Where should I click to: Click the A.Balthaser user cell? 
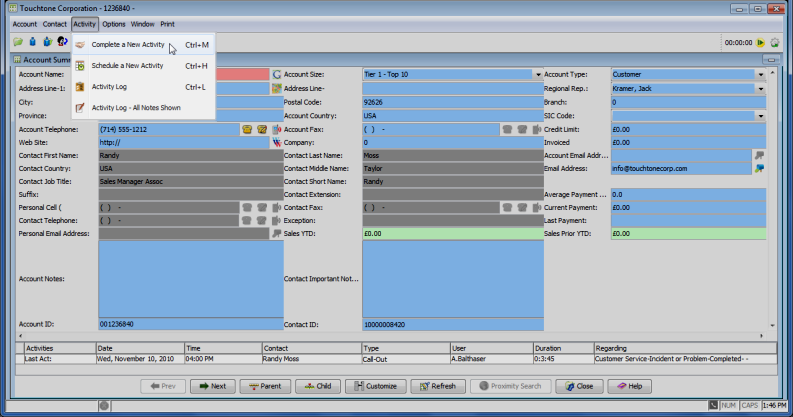click(x=492, y=359)
